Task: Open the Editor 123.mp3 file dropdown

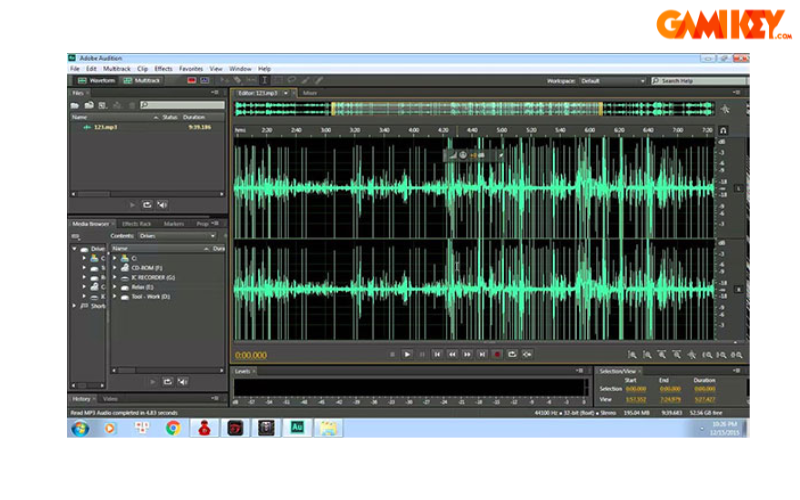Action: pyautogui.click(x=286, y=93)
